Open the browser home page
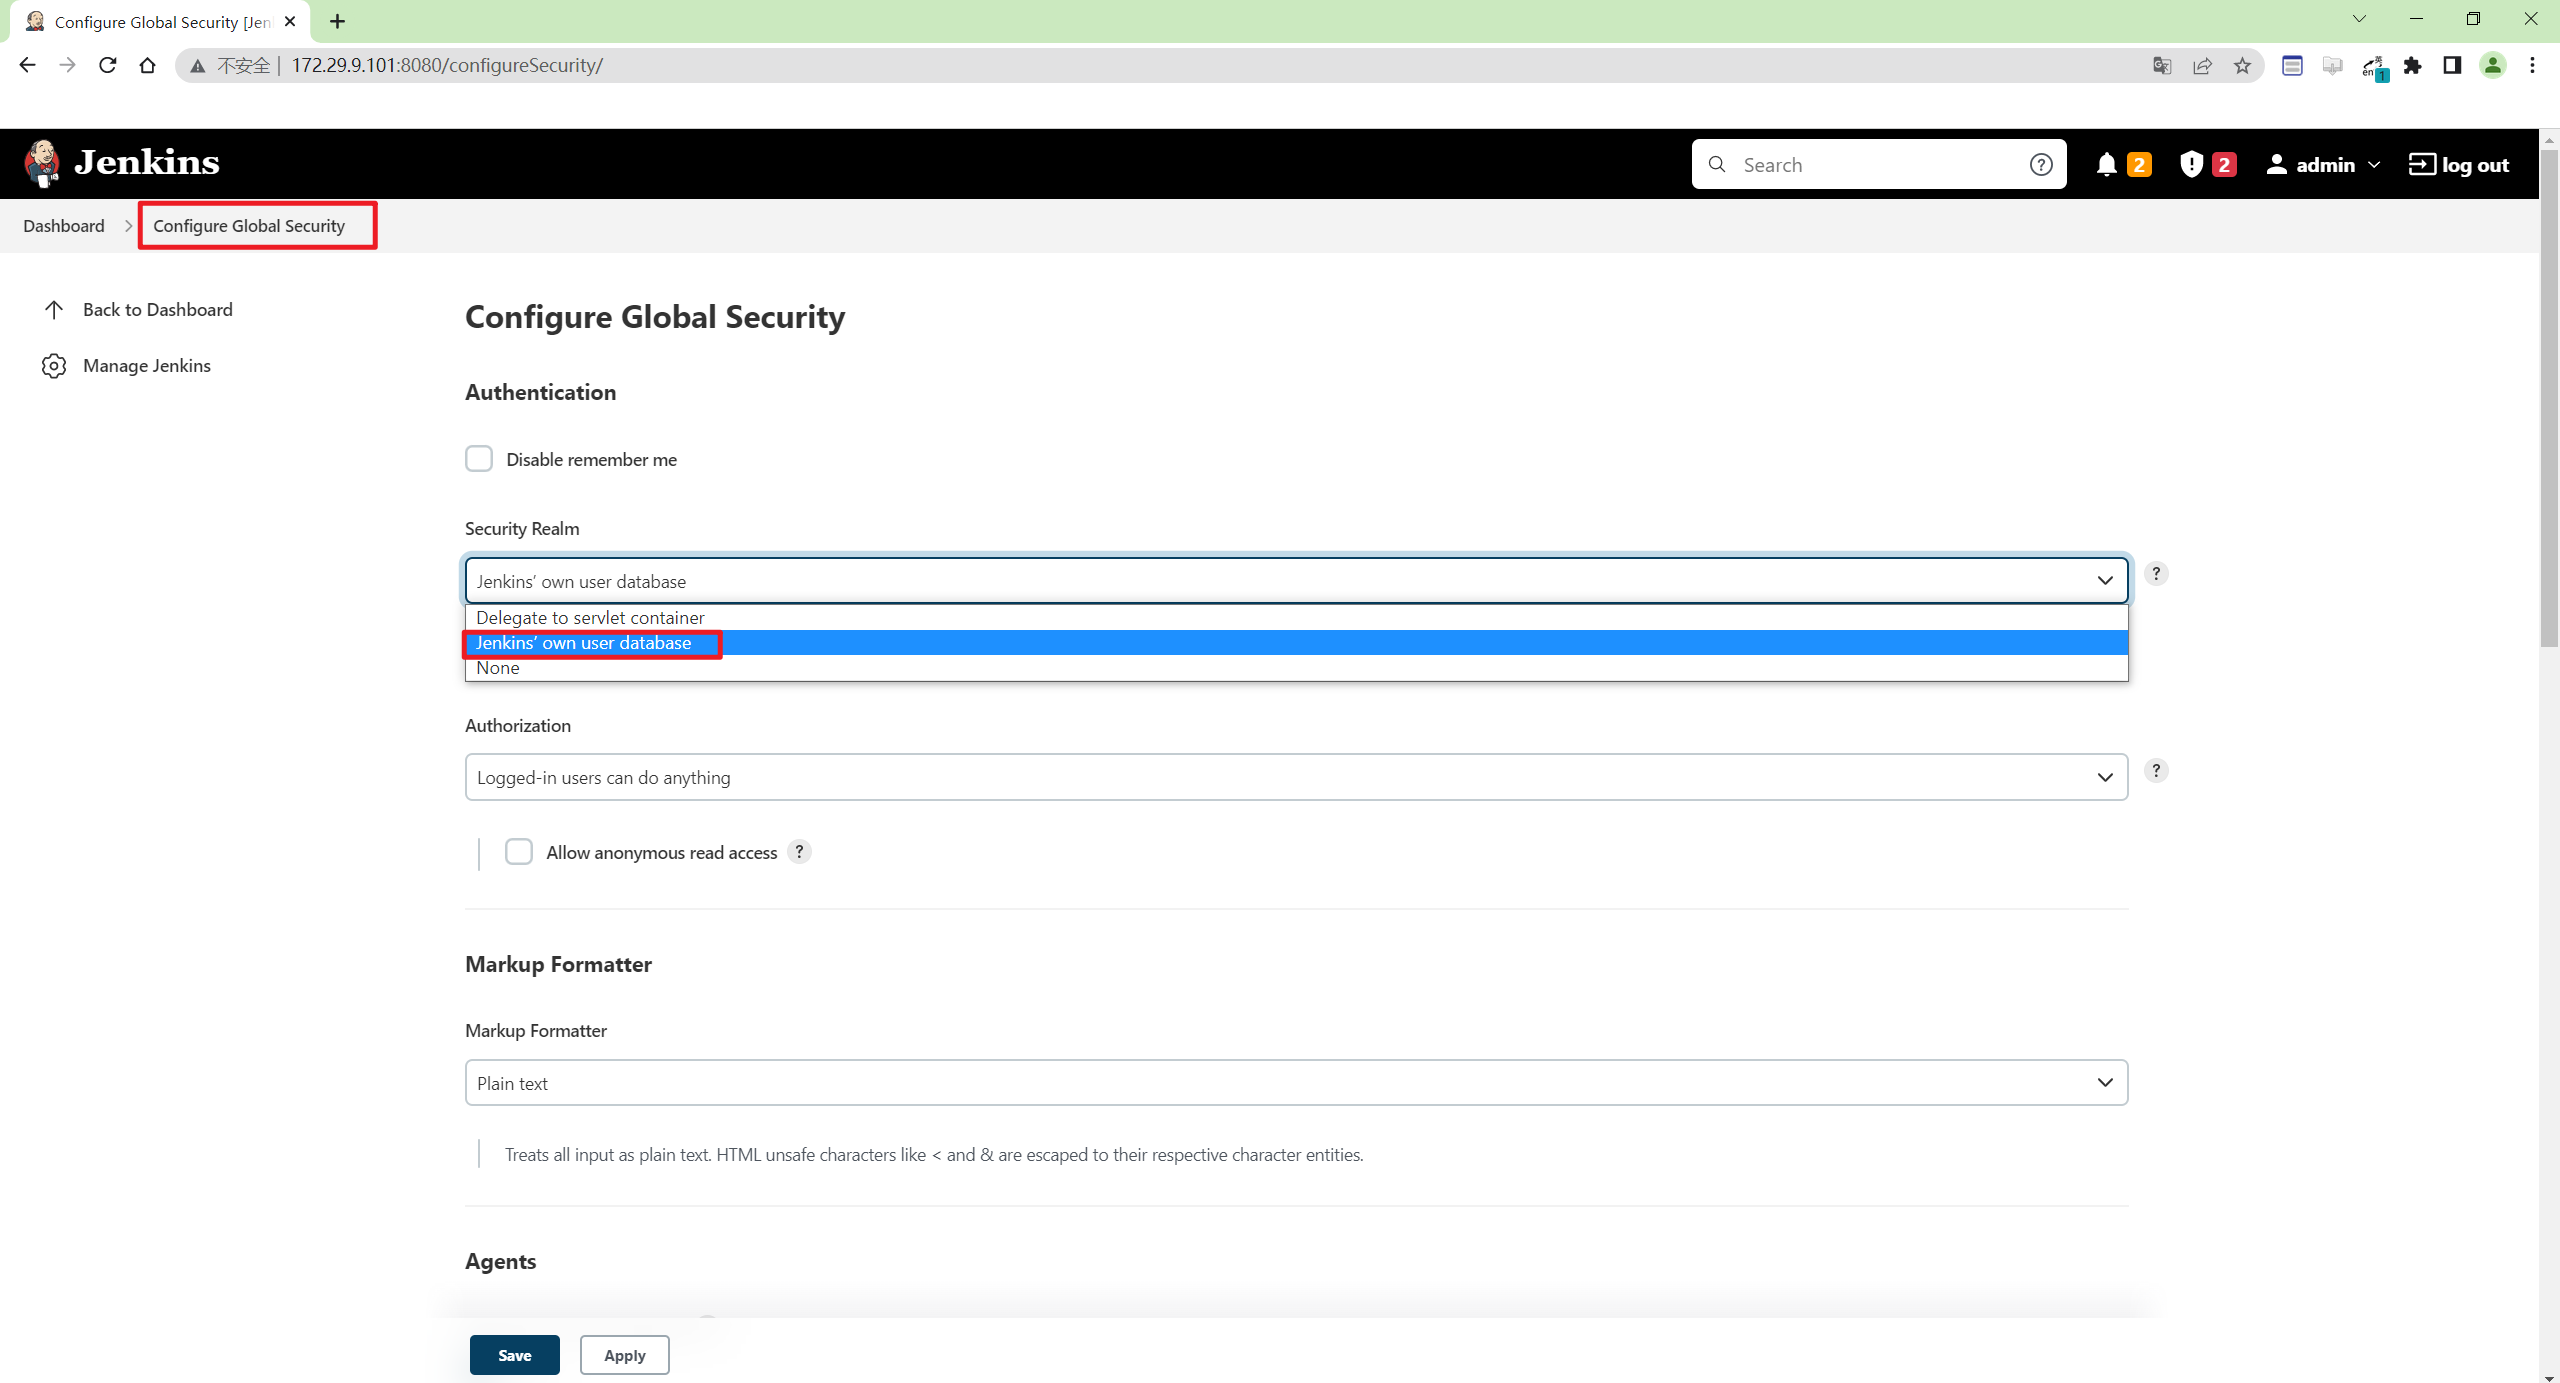 [147, 65]
